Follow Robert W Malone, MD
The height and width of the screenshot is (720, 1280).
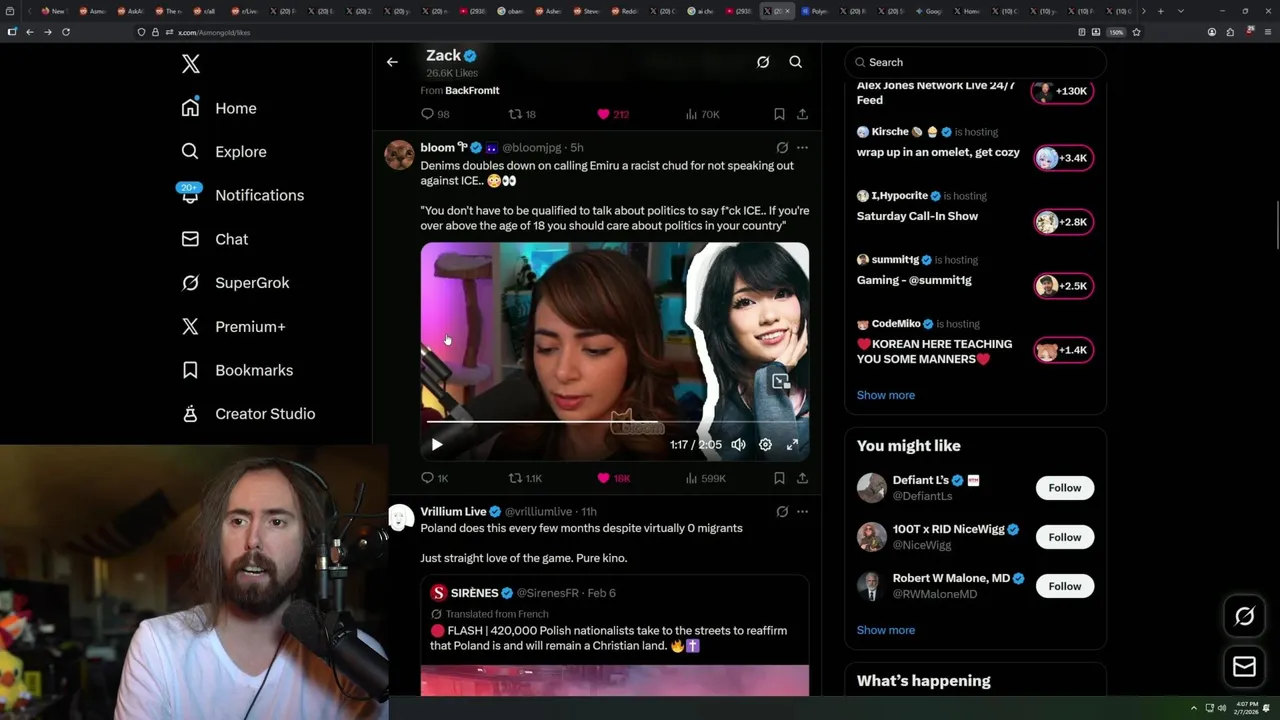coord(1065,586)
